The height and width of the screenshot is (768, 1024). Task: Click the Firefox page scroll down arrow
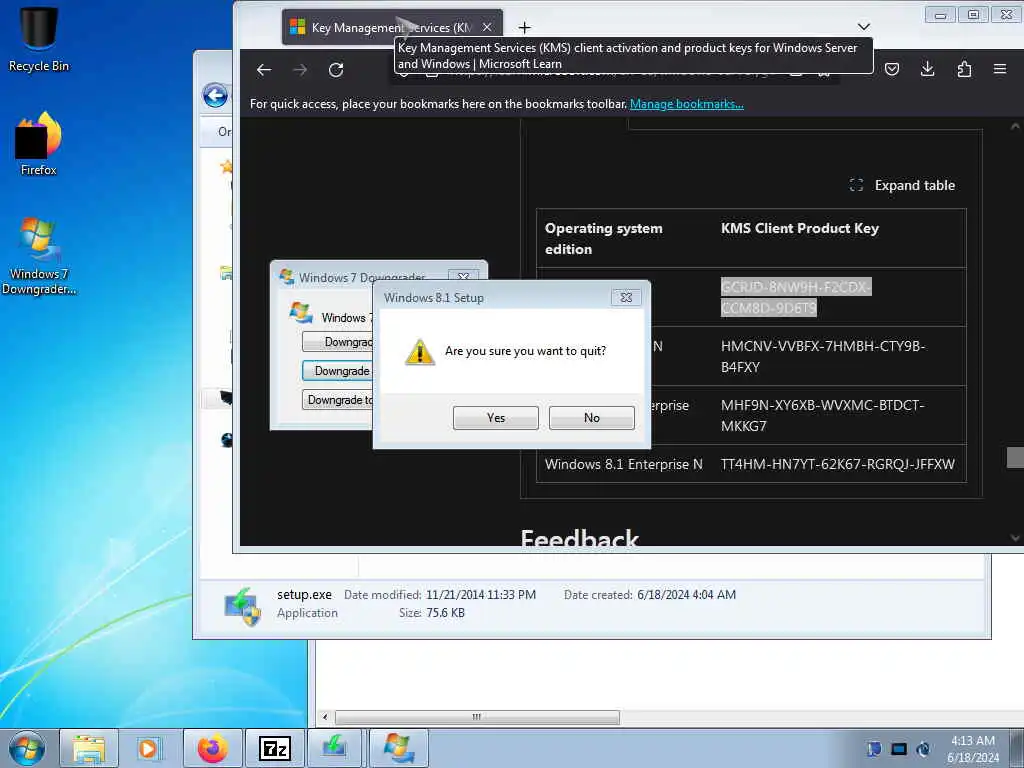click(1015, 538)
